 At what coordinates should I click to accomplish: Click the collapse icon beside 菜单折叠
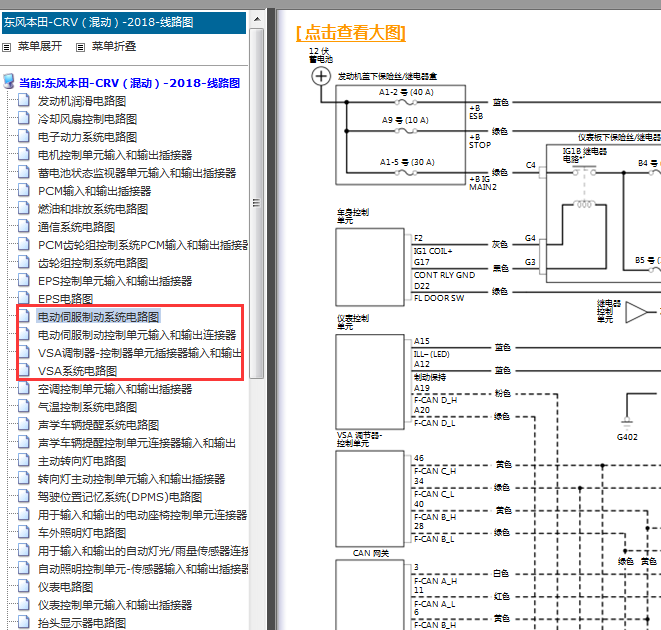81,47
